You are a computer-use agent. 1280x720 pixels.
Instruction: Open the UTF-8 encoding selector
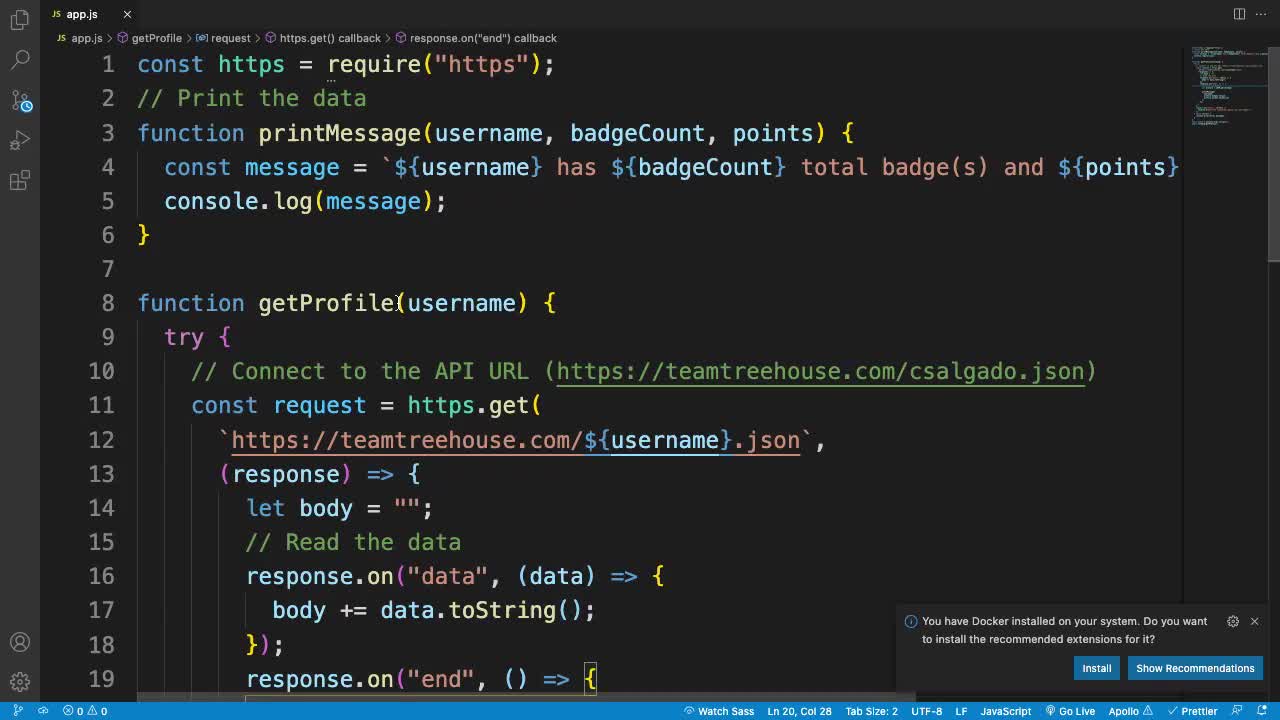925,711
